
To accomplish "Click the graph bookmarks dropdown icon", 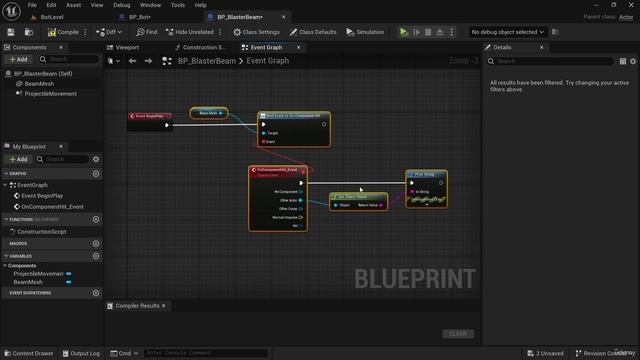I will click(114, 61).
